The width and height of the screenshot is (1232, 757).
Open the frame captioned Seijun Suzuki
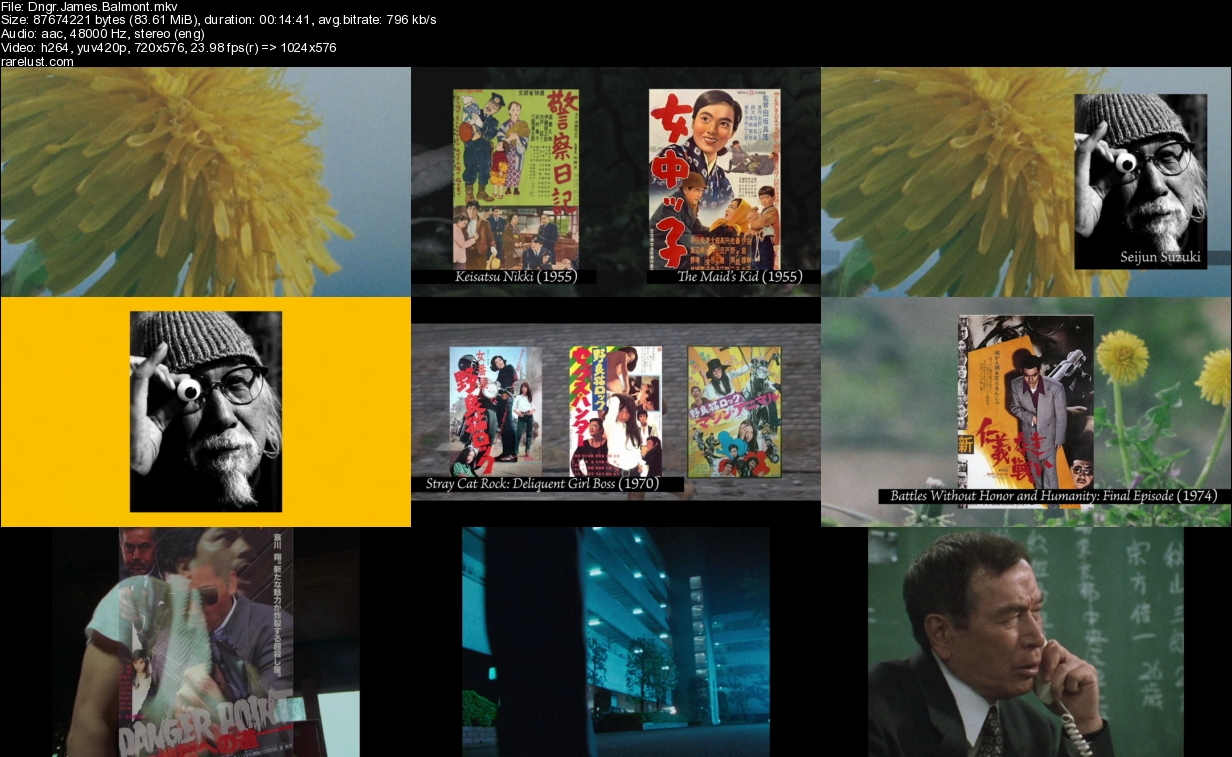(1026, 182)
